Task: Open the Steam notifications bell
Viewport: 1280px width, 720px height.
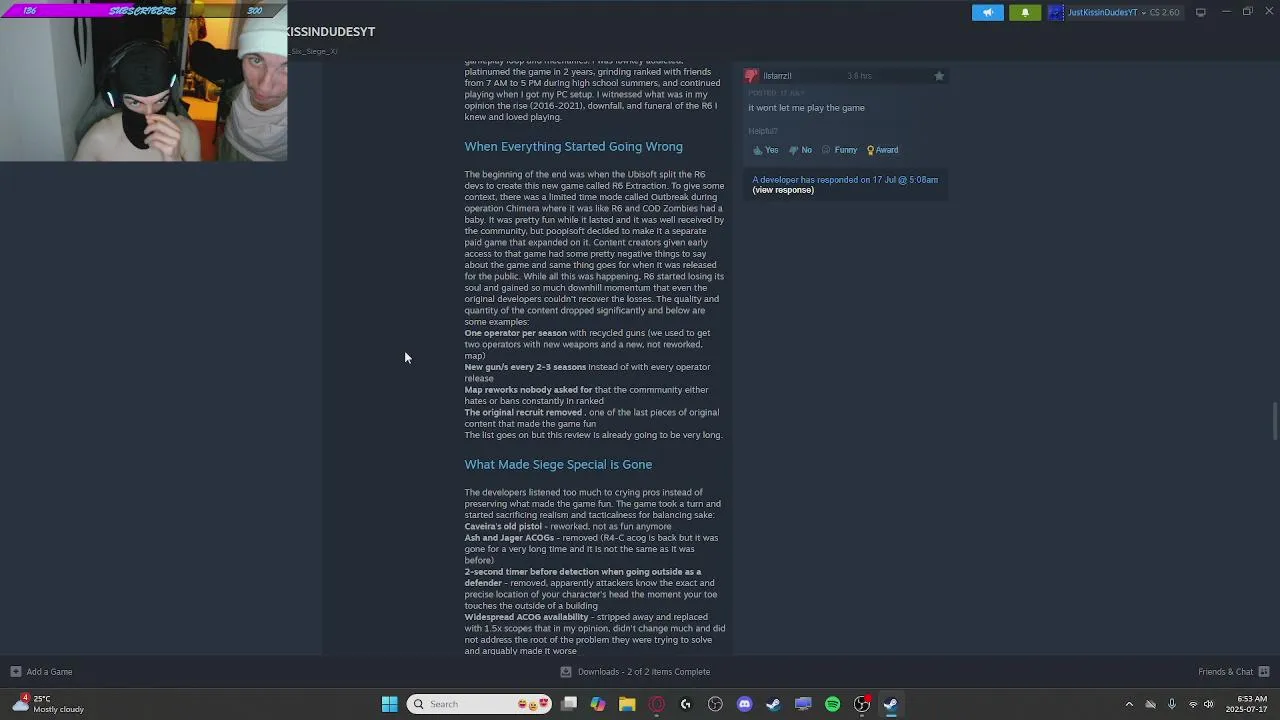Action: tap(1024, 12)
